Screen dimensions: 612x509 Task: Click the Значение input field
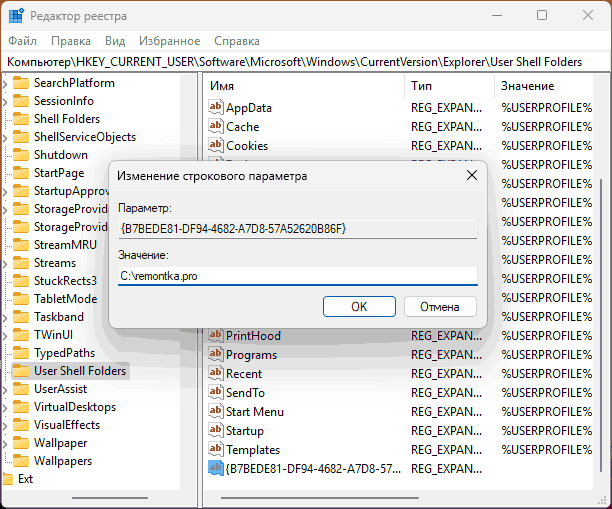coord(297,276)
